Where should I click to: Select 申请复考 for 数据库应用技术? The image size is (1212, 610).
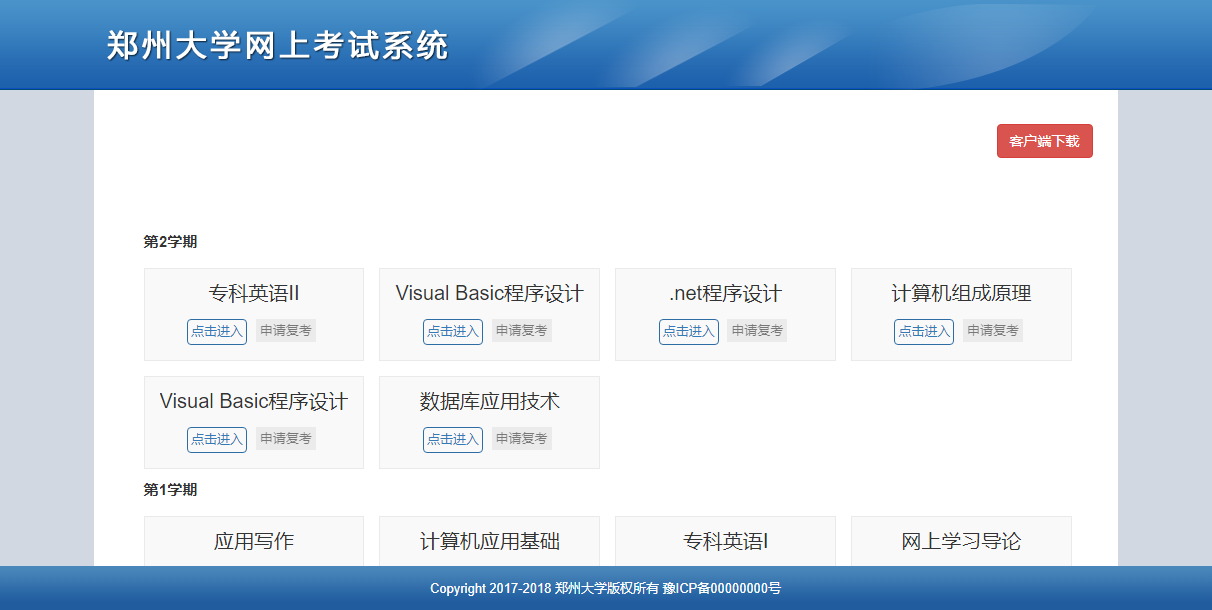[x=521, y=439]
